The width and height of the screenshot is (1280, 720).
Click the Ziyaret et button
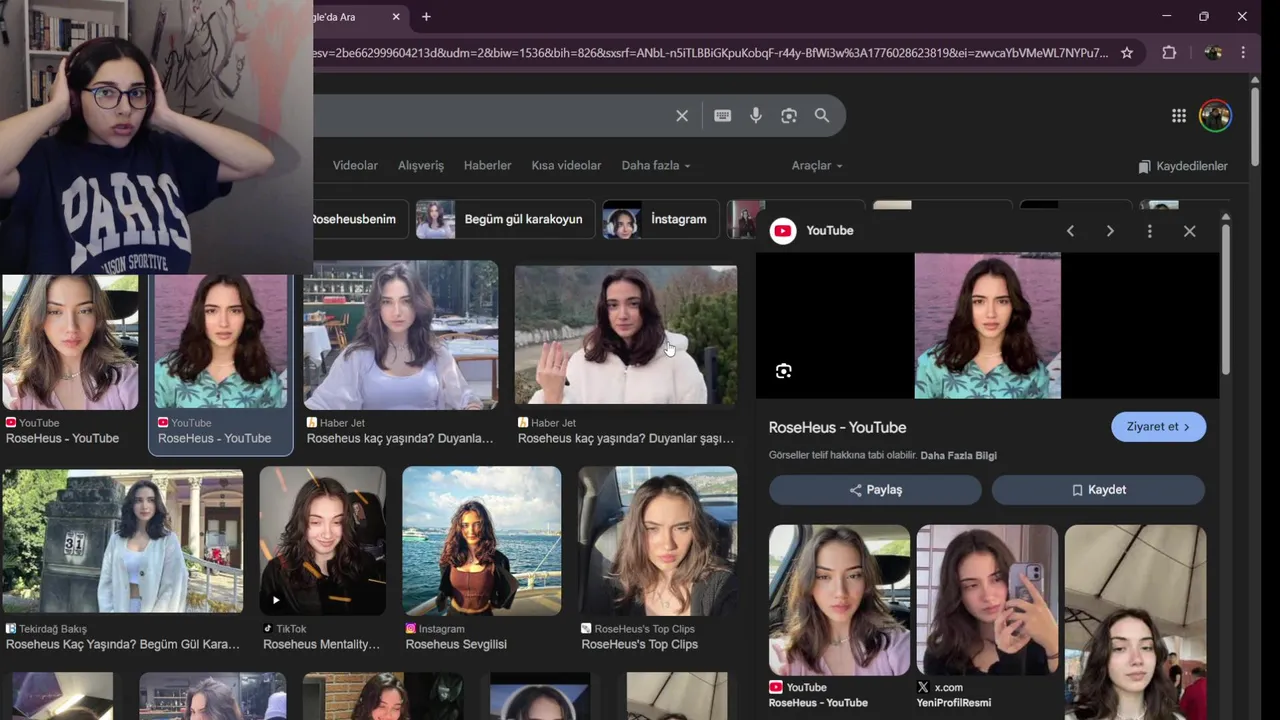1158,427
